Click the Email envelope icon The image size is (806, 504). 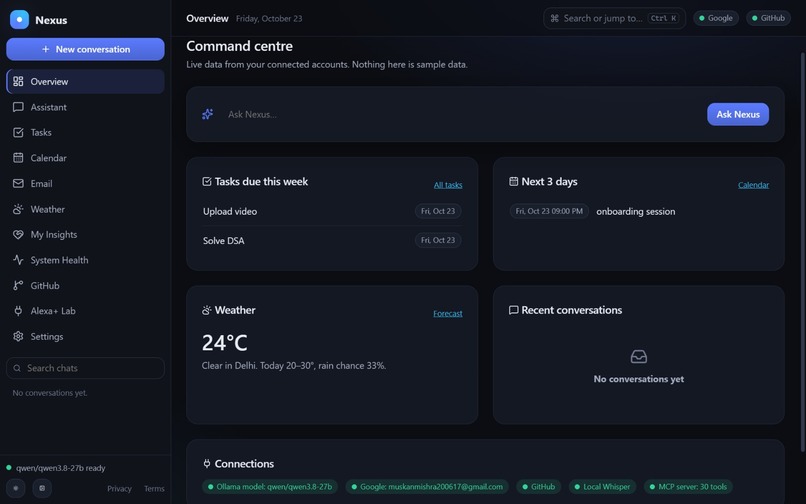pyautogui.click(x=18, y=184)
